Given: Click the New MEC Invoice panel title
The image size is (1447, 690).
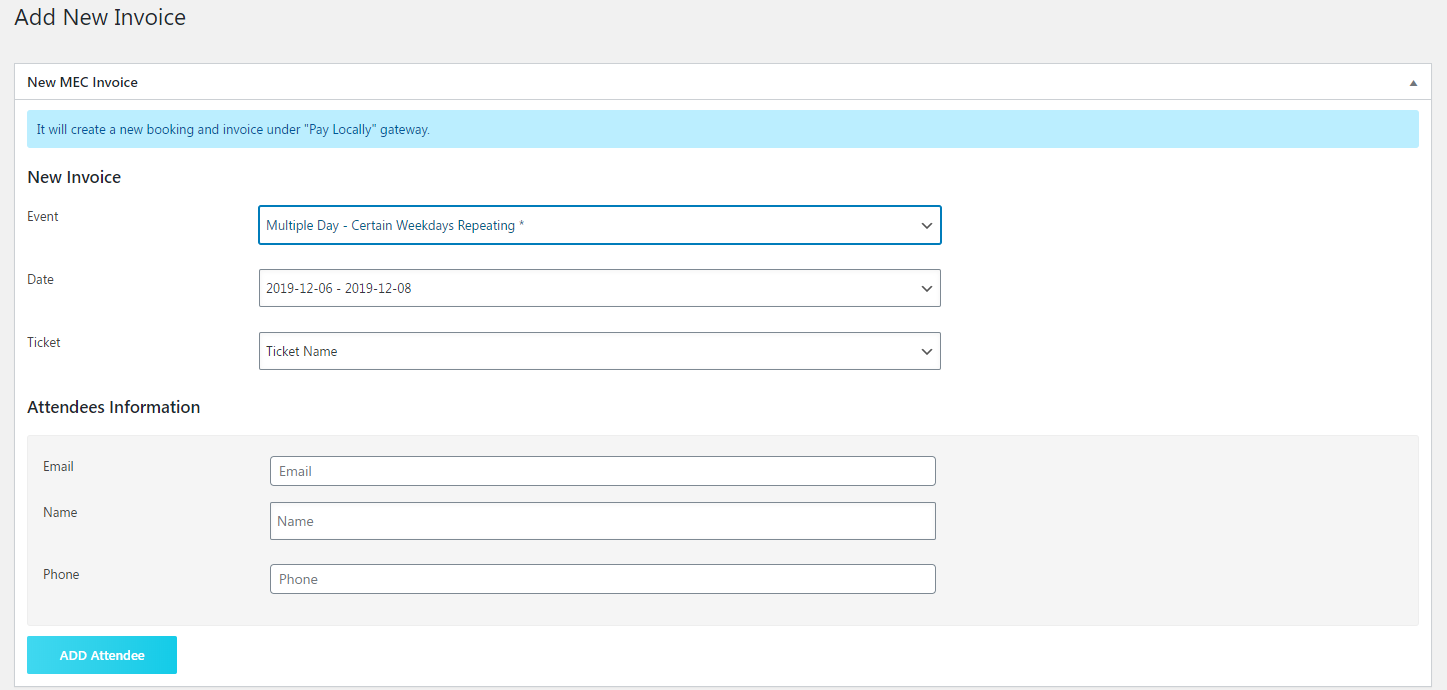Looking at the screenshot, I should pos(82,82).
